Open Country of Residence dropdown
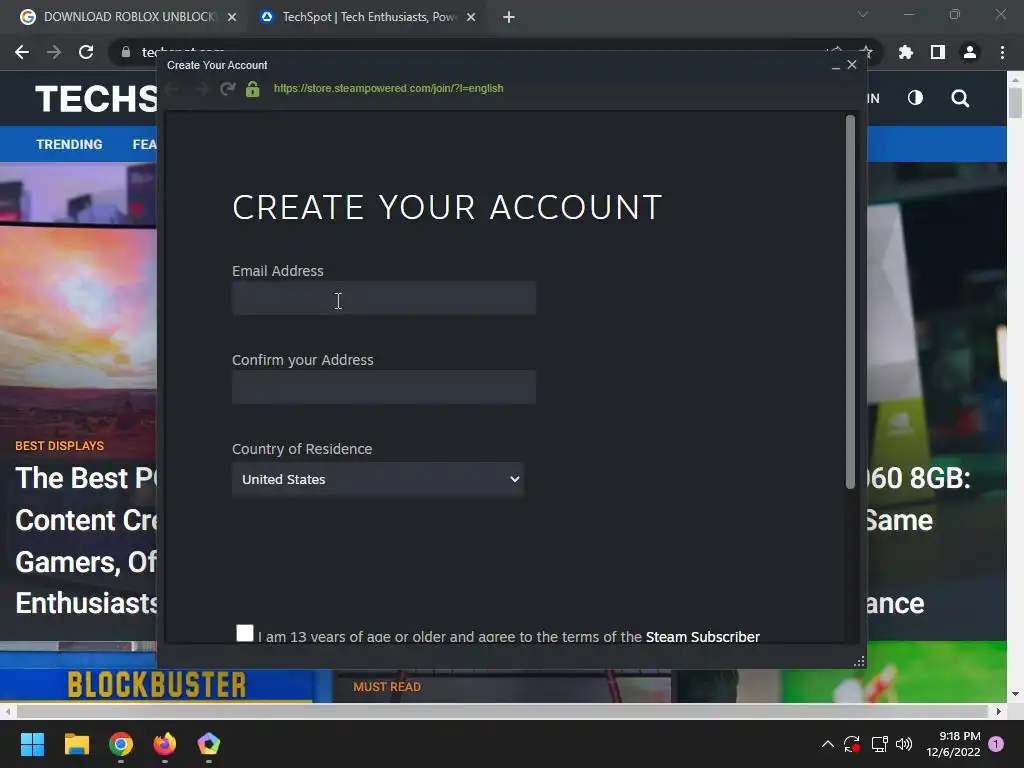This screenshot has height=768, width=1024. (x=377, y=479)
